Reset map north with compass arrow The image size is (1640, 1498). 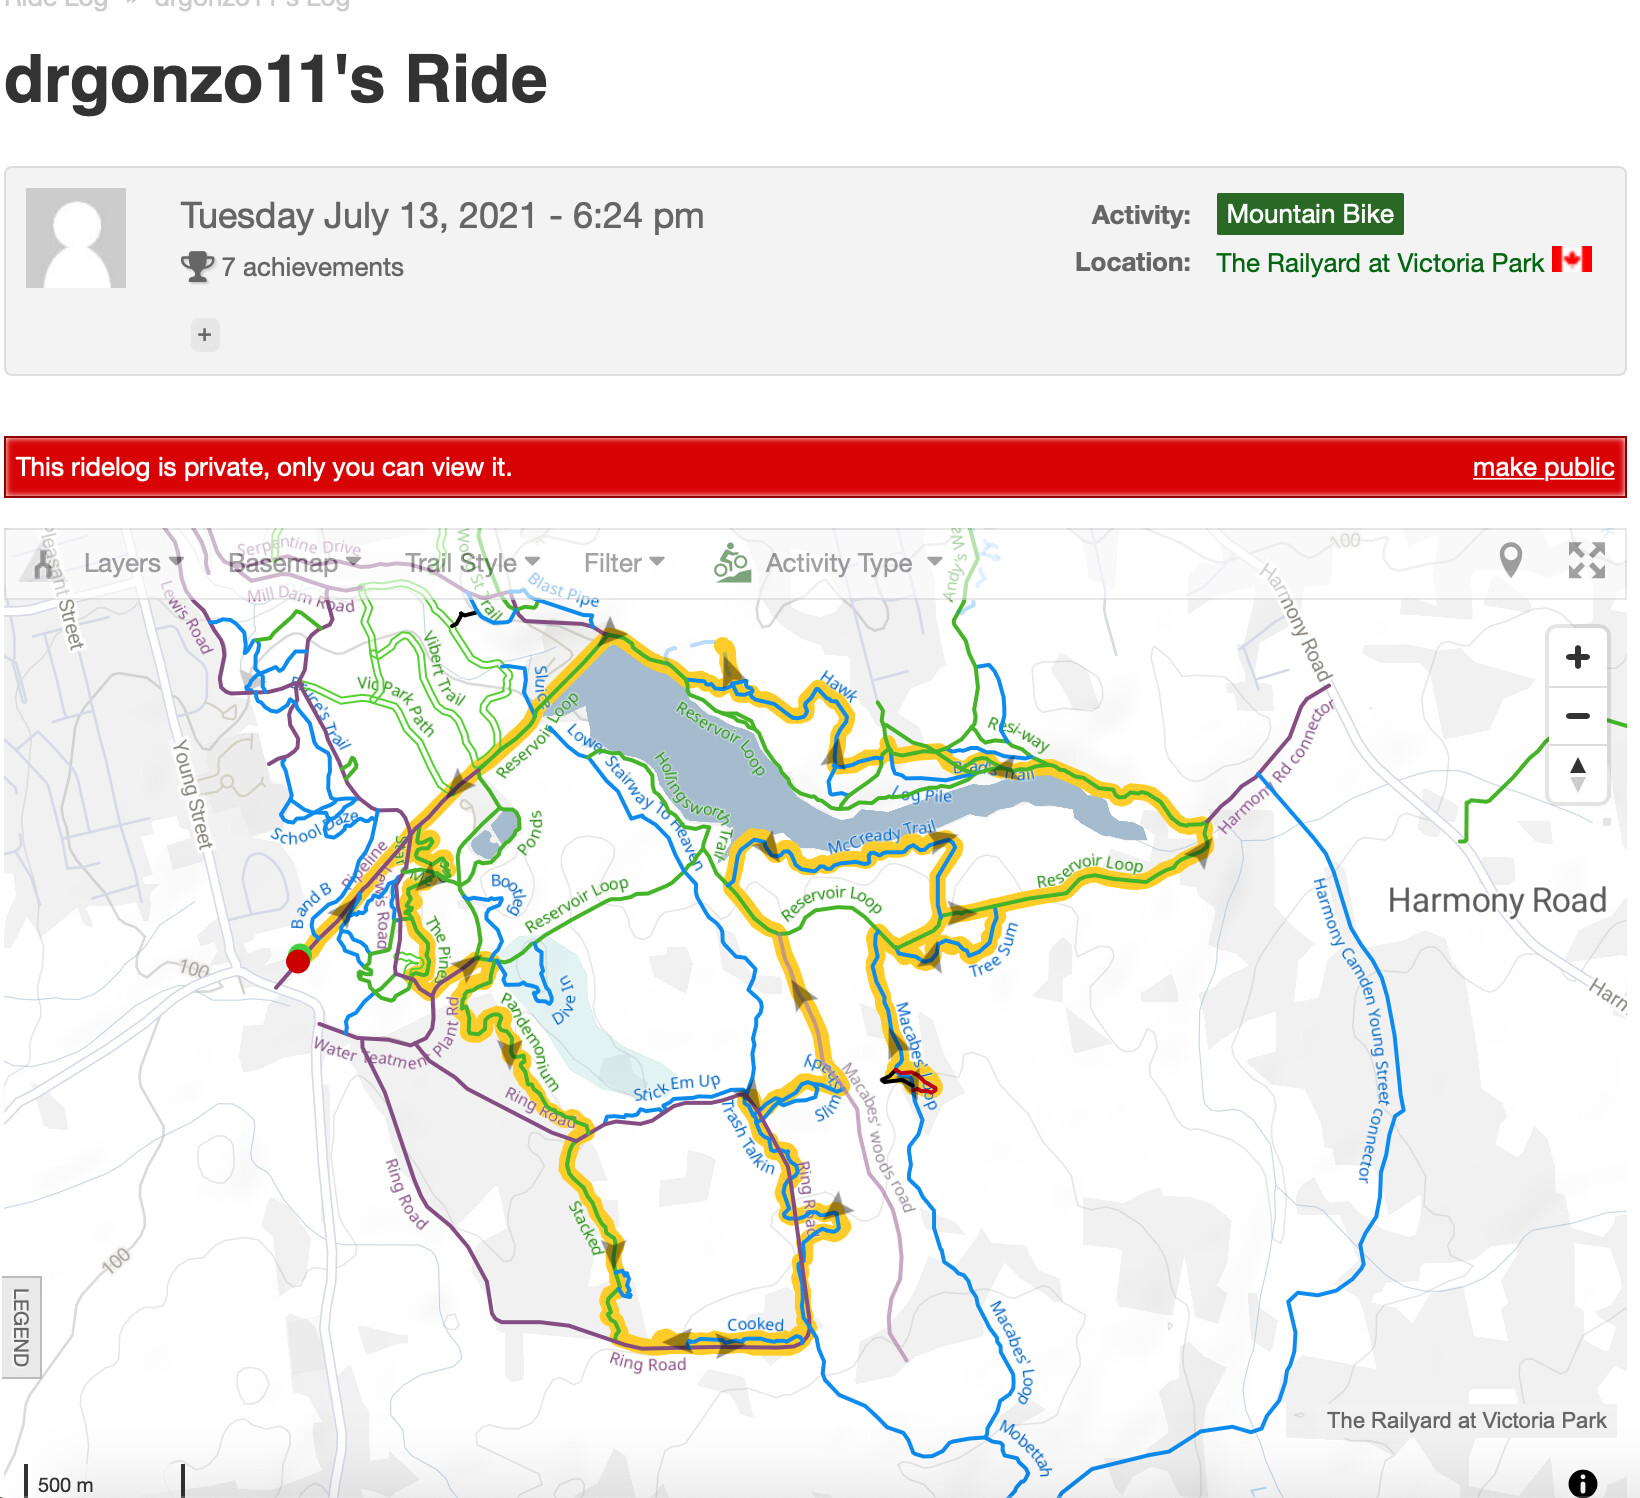coord(1577,773)
